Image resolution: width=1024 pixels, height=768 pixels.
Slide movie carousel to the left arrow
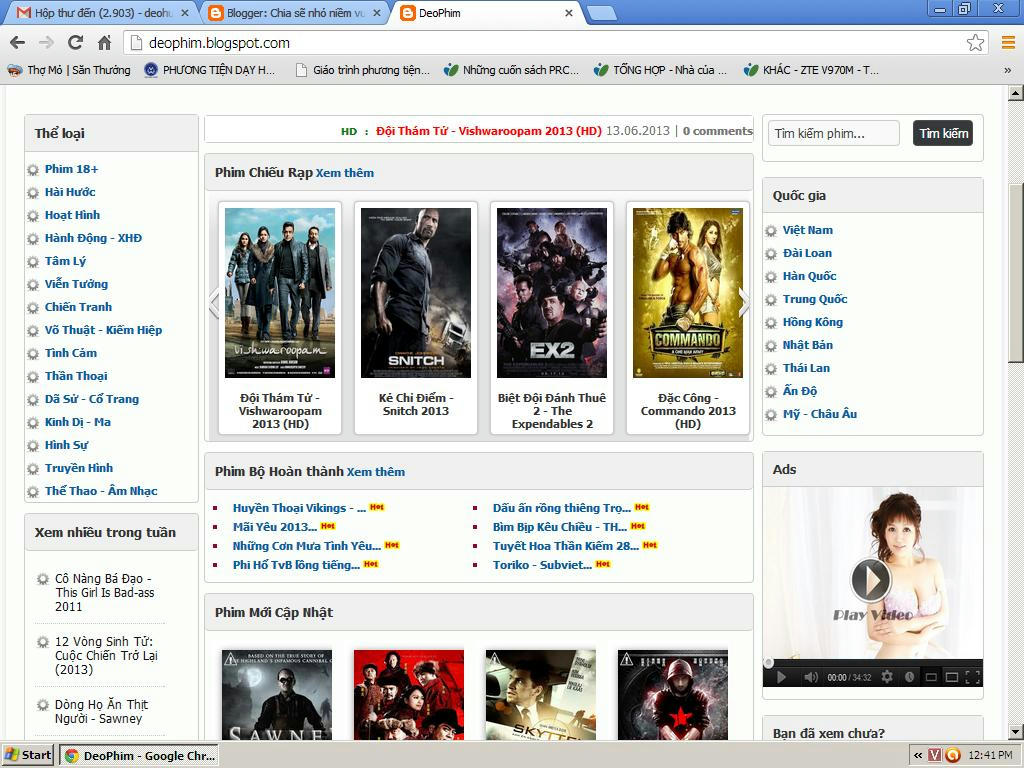(x=214, y=304)
